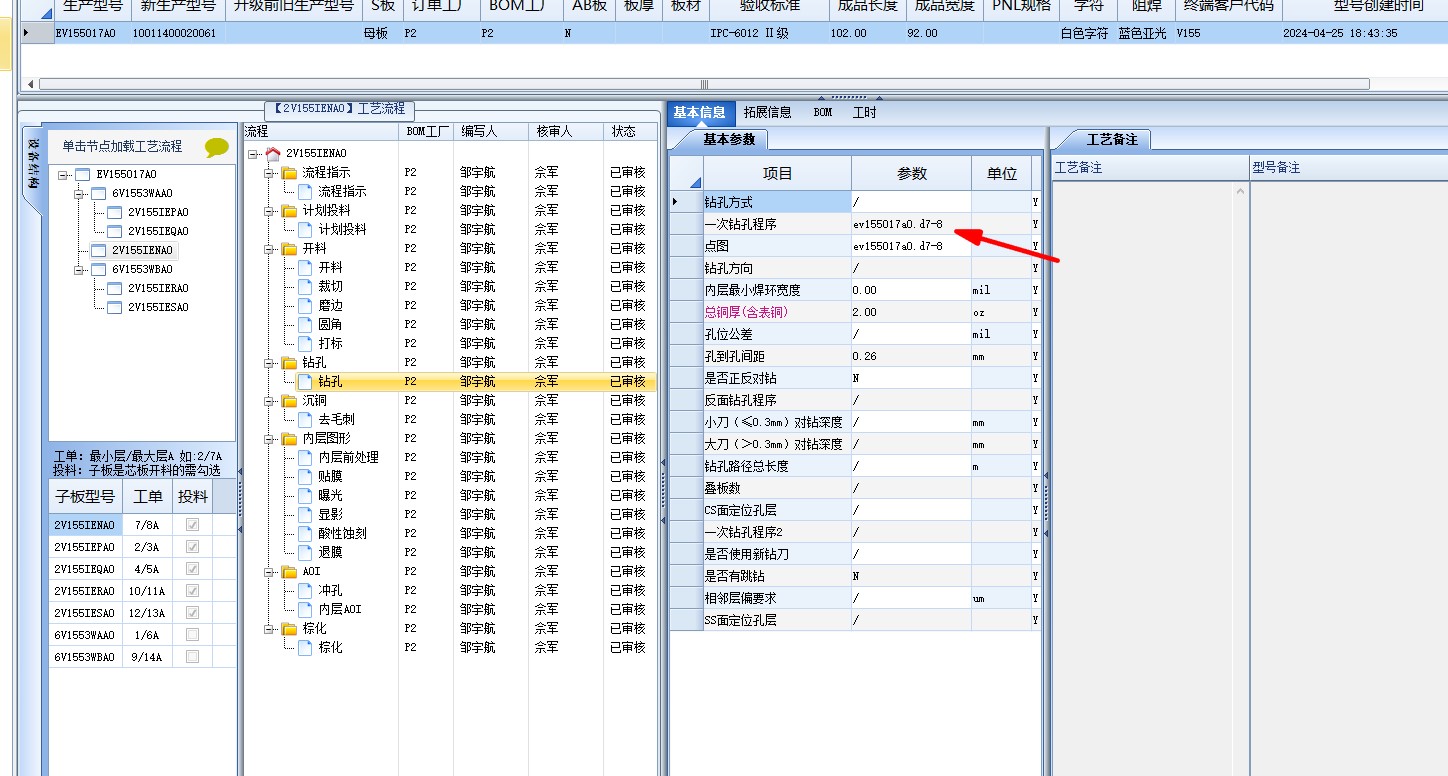Click the document icon beside 去毛刺
The image size is (1448, 776).
tap(305, 419)
